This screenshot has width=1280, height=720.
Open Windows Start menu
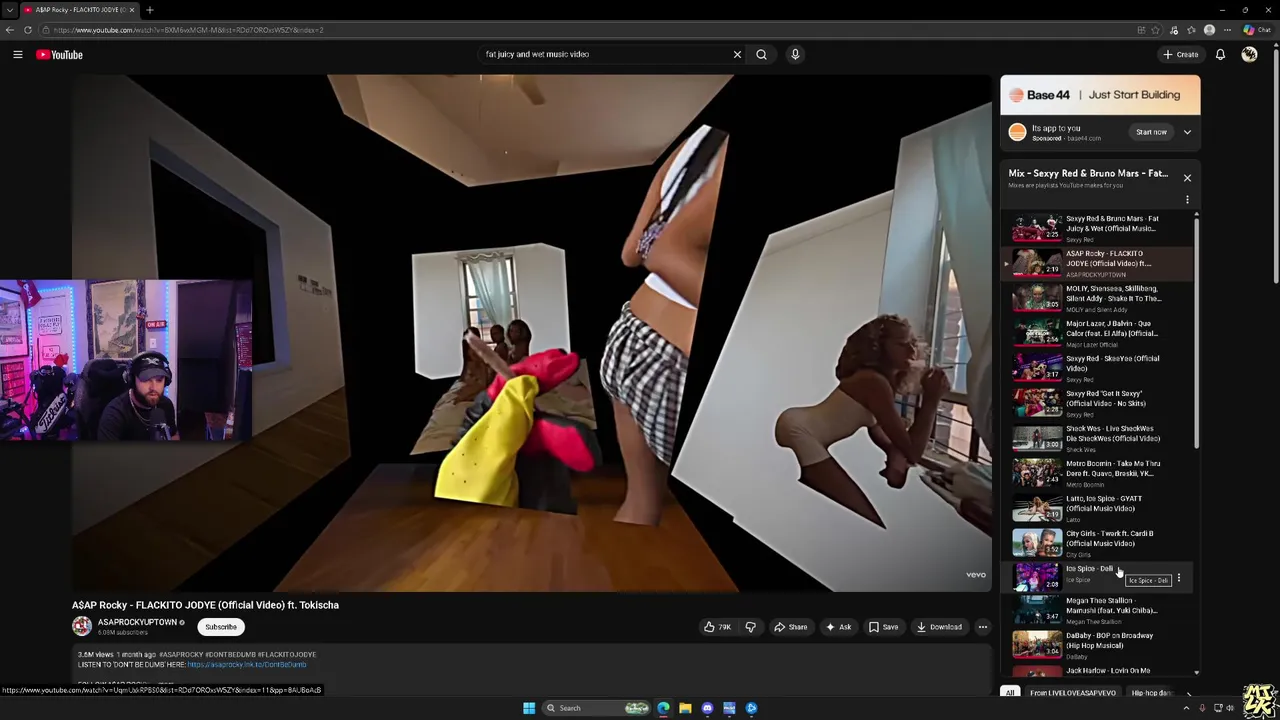point(529,708)
